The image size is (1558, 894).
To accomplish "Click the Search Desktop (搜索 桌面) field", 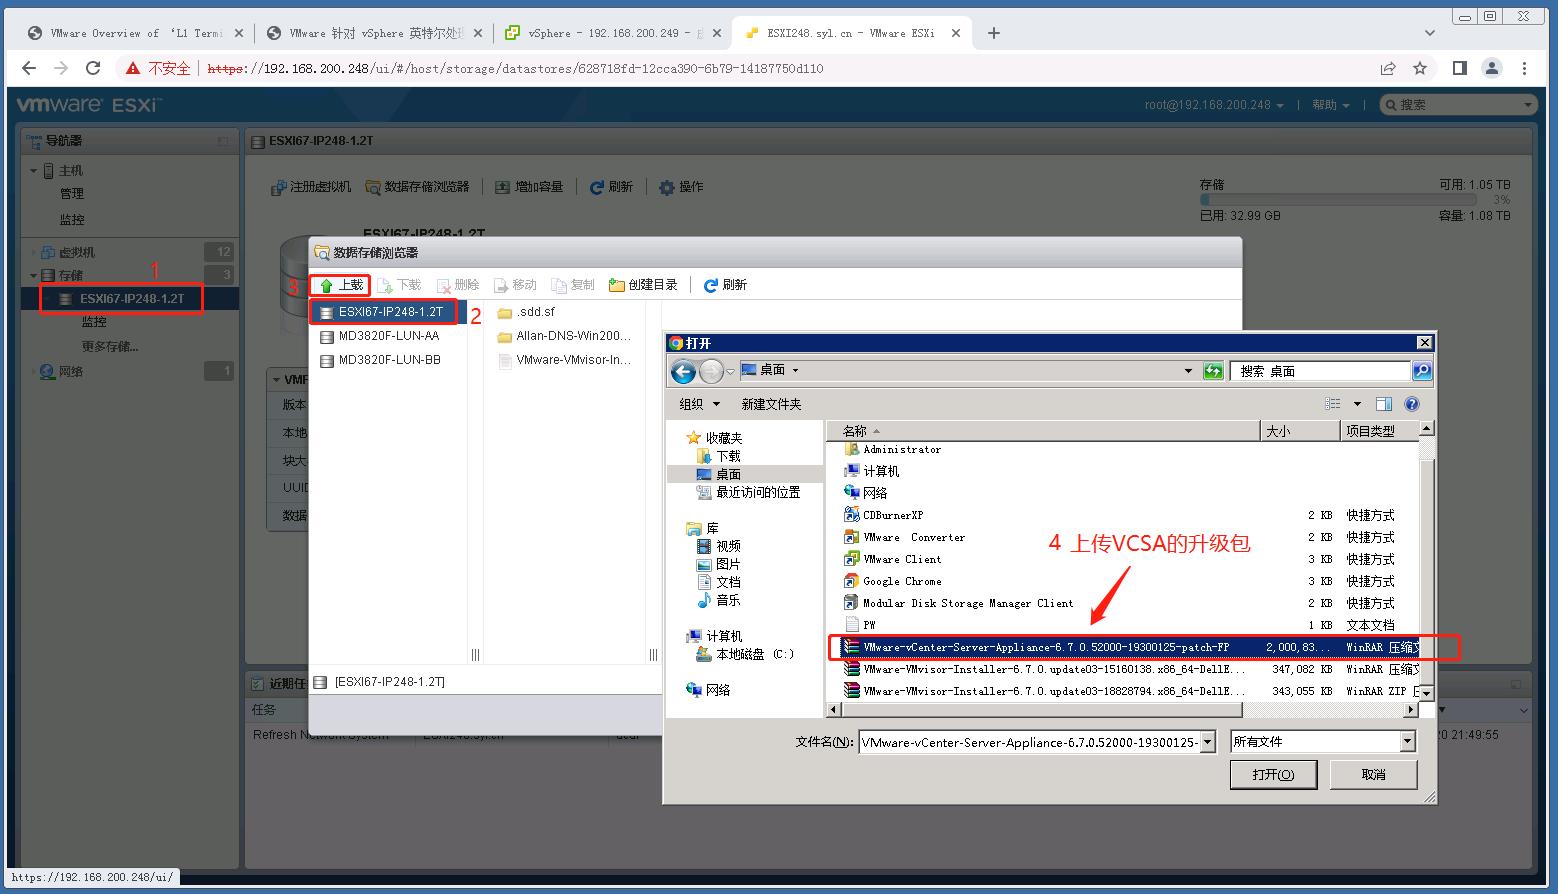I will point(1320,371).
